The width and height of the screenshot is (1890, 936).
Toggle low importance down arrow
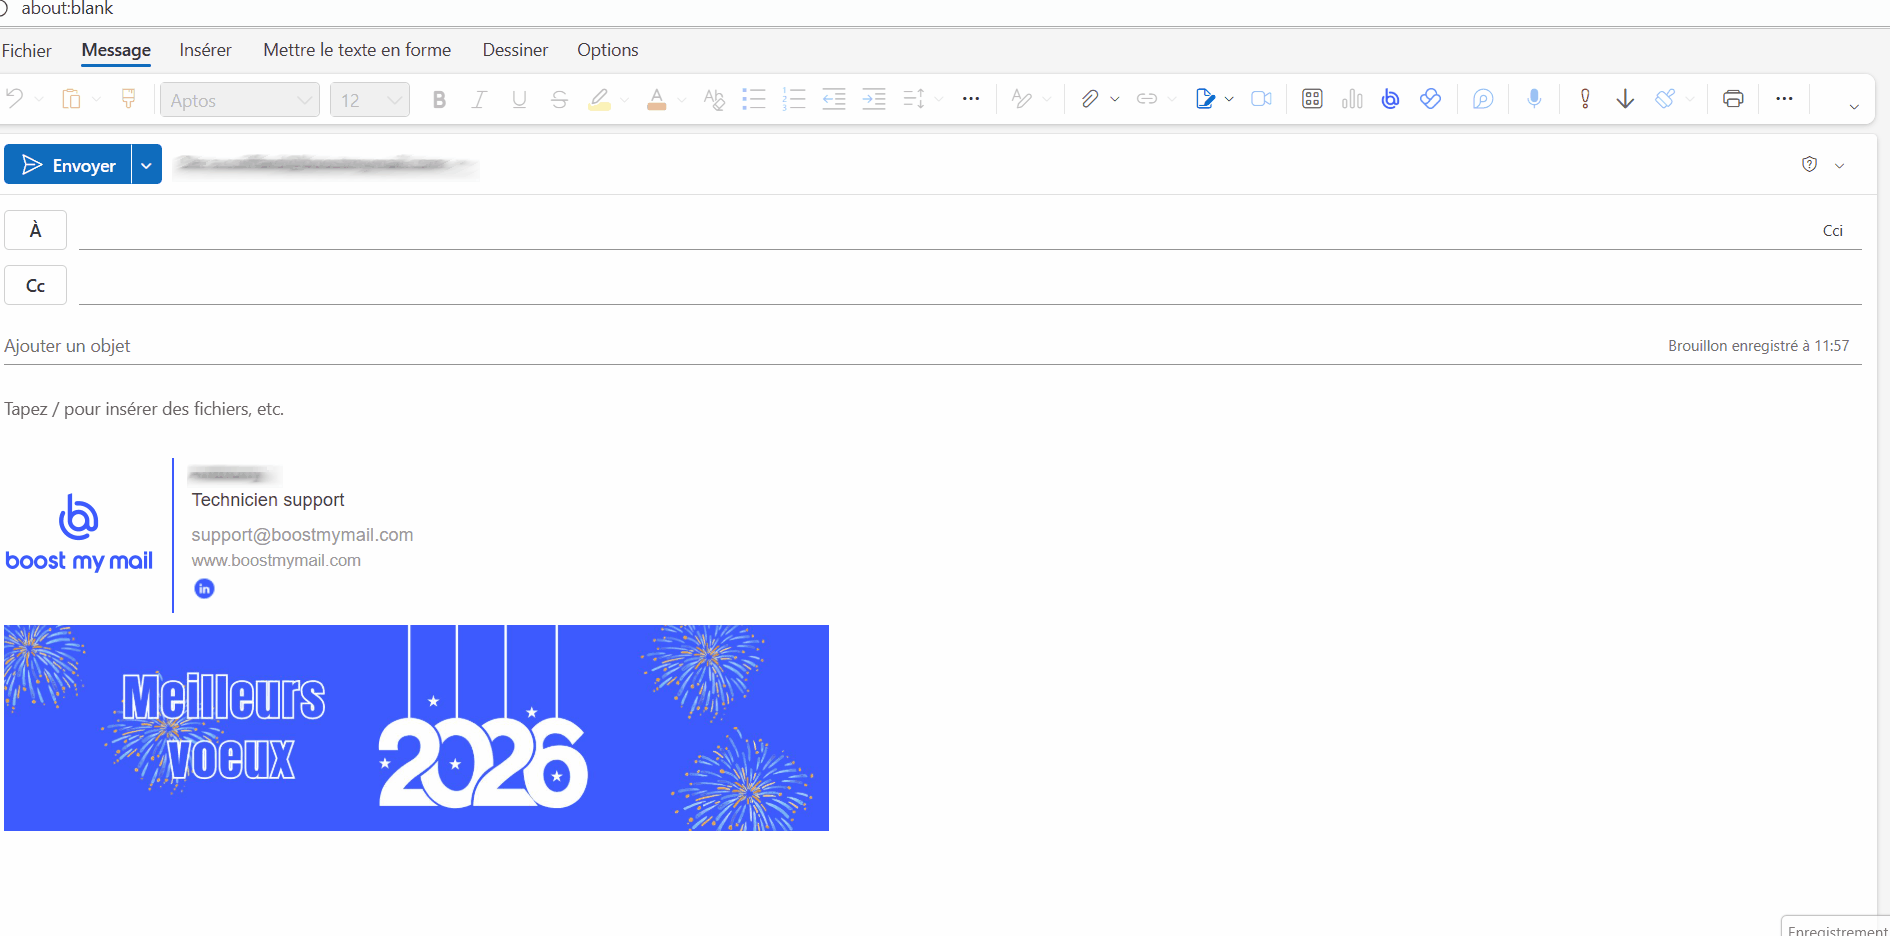click(1625, 99)
